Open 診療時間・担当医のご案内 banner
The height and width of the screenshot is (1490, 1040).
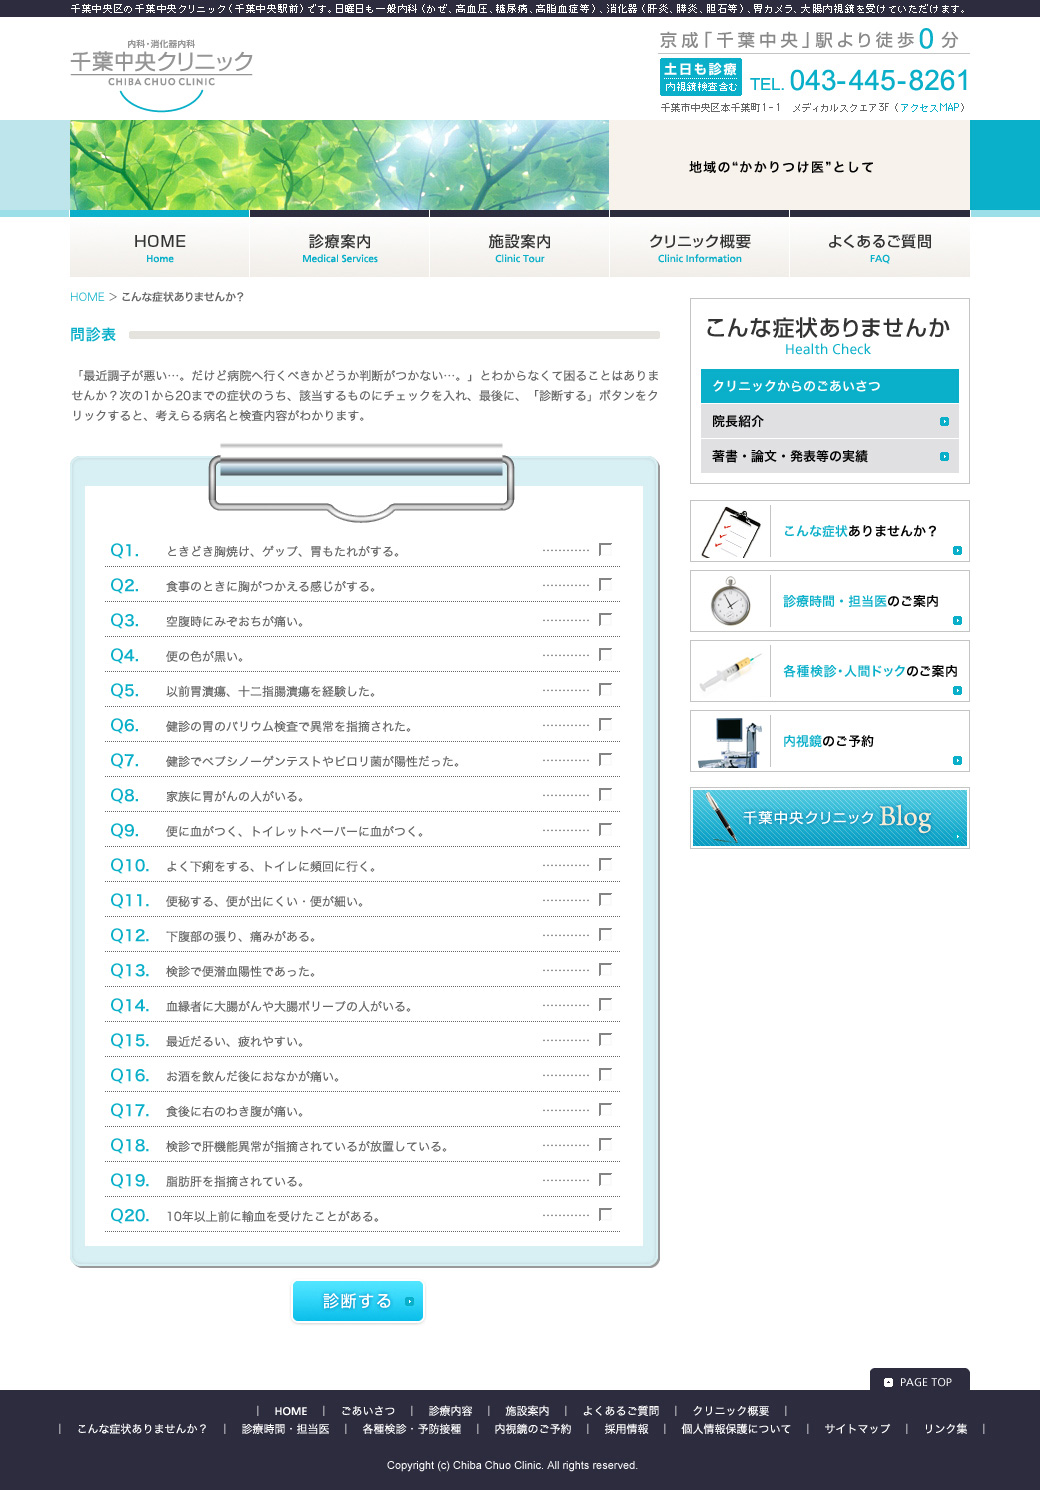coord(830,601)
